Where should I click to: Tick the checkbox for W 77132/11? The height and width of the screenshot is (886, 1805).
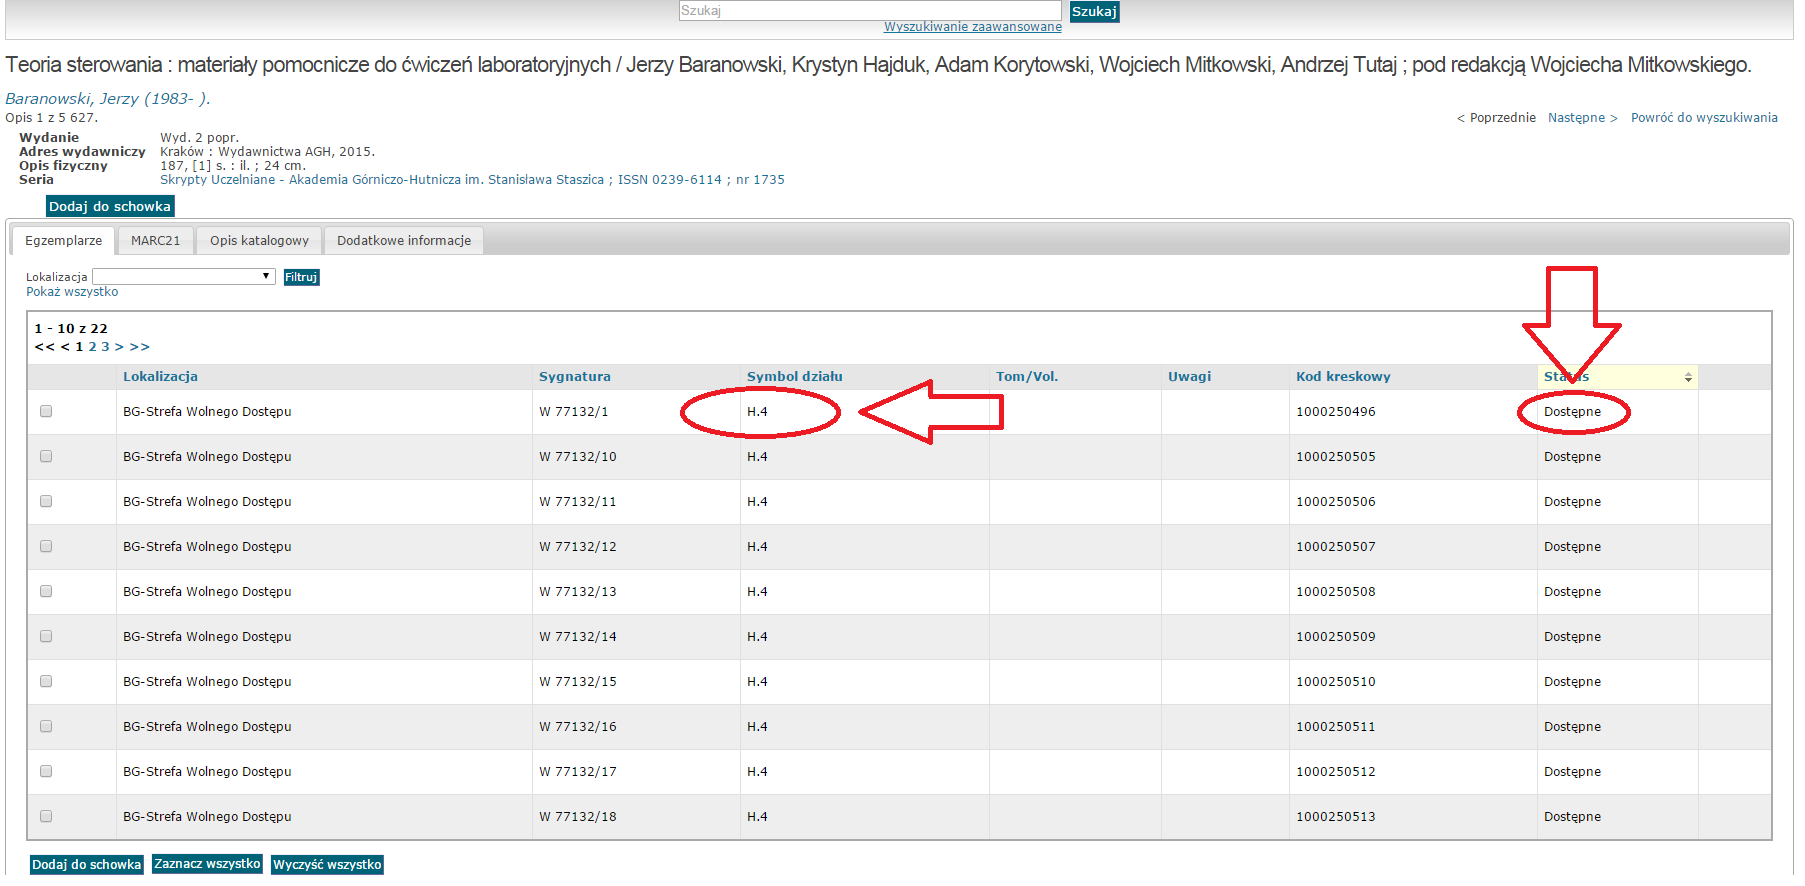coord(46,501)
